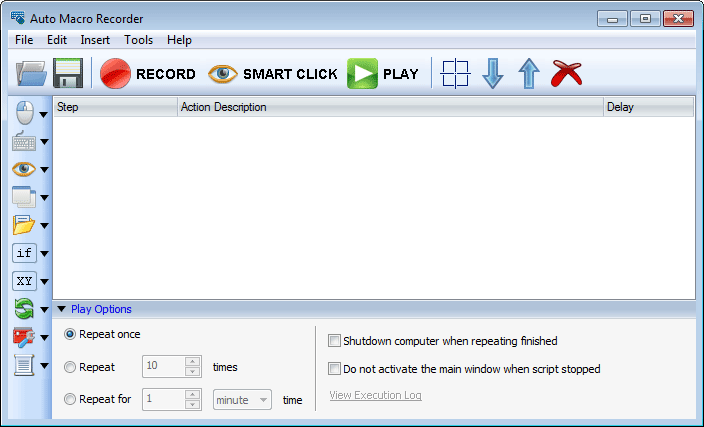Select the Repeat for radio button
The height and width of the screenshot is (427, 704).
[x=70, y=399]
